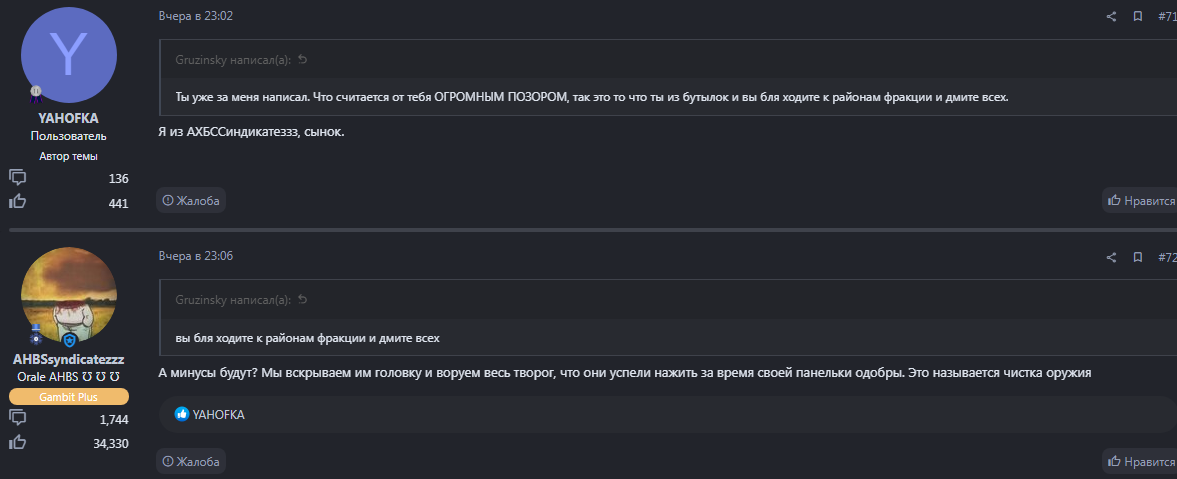Report YAHOFKA's post with Жалоба
Screen dimensions: 1177x479
click(x=191, y=201)
